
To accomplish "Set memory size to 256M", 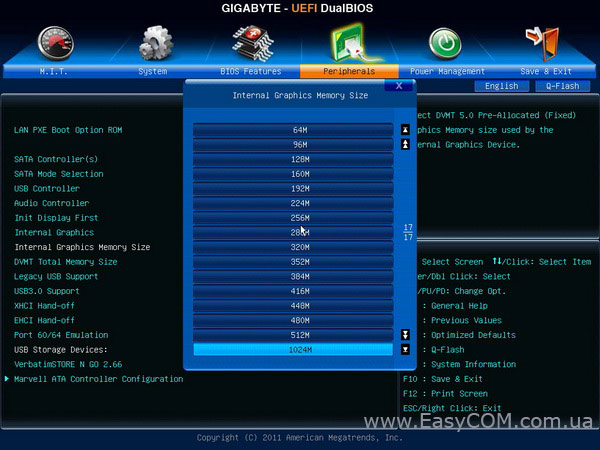I will [293, 218].
